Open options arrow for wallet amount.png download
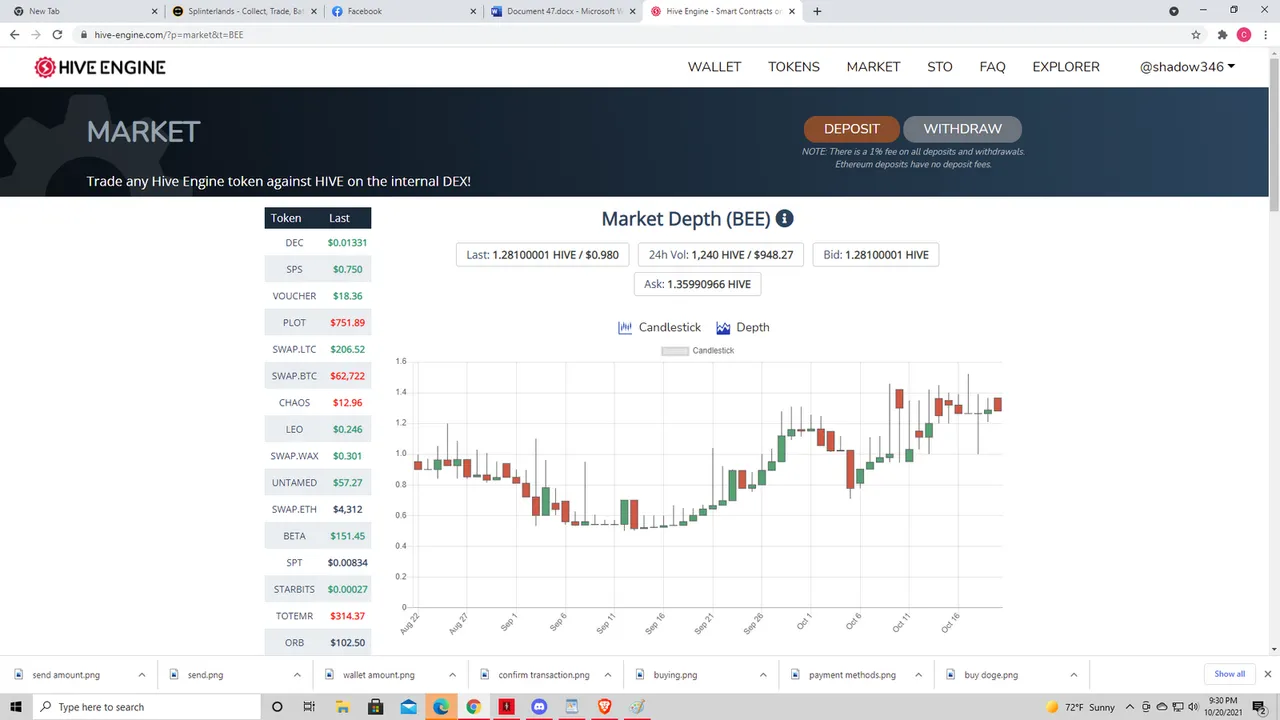Screen dimensions: 1280x720 click(x=452, y=675)
